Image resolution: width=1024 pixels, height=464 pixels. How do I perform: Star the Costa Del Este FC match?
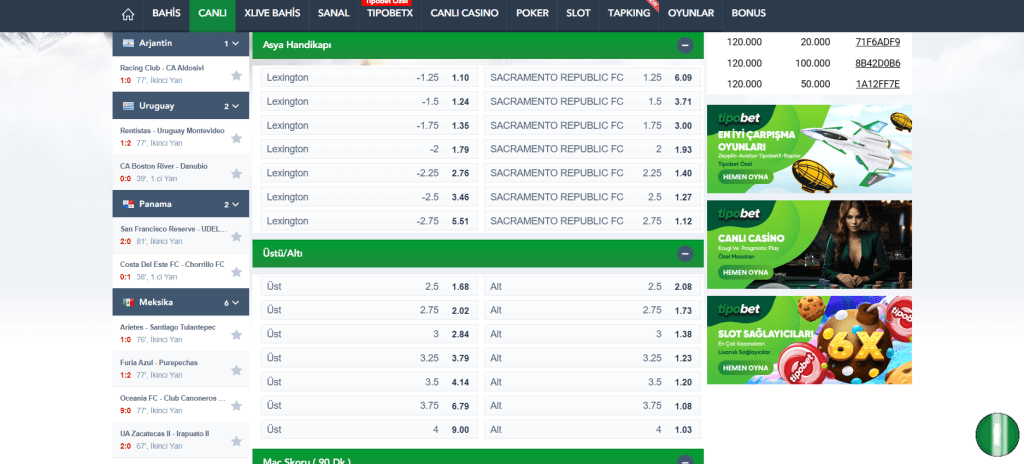[236, 270]
